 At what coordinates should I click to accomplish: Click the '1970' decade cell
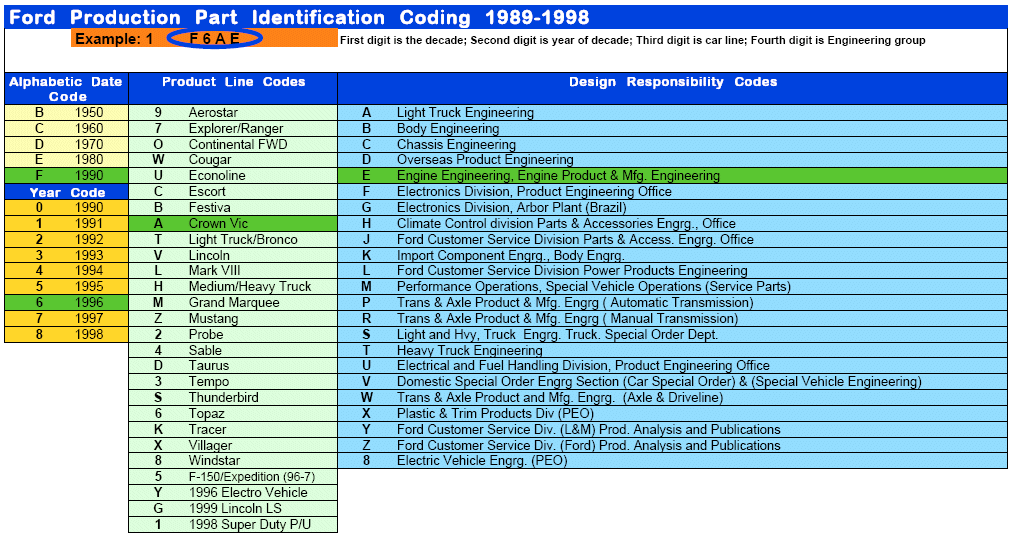point(89,144)
